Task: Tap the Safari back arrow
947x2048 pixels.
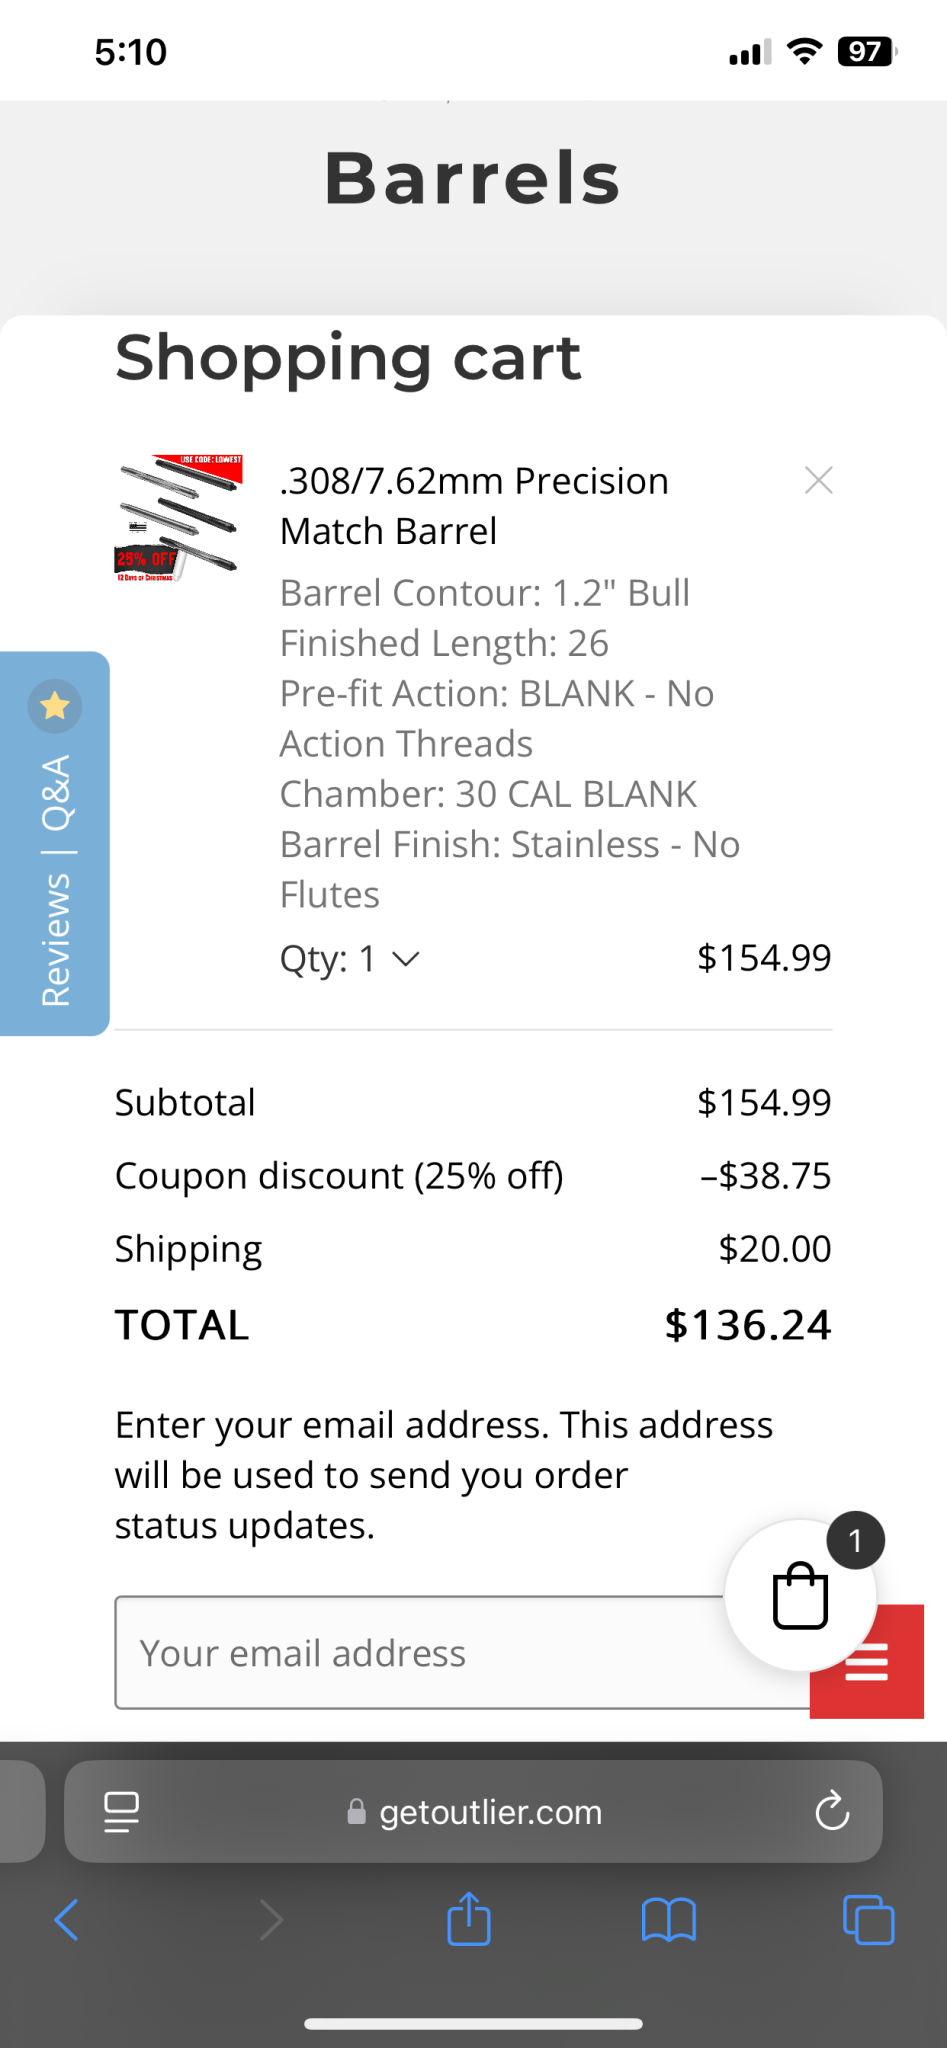Action: coord(67,1919)
